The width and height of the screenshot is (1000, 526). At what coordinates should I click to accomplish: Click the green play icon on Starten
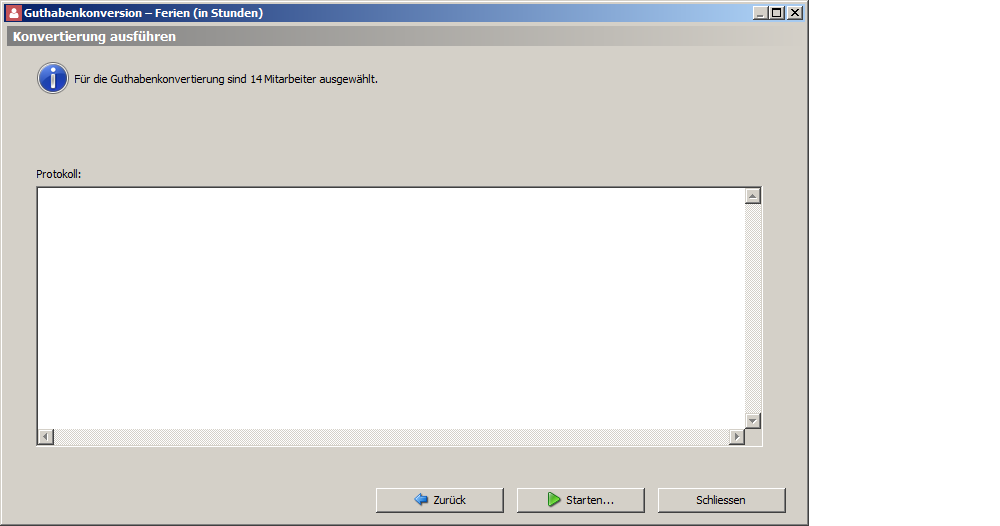pos(554,500)
